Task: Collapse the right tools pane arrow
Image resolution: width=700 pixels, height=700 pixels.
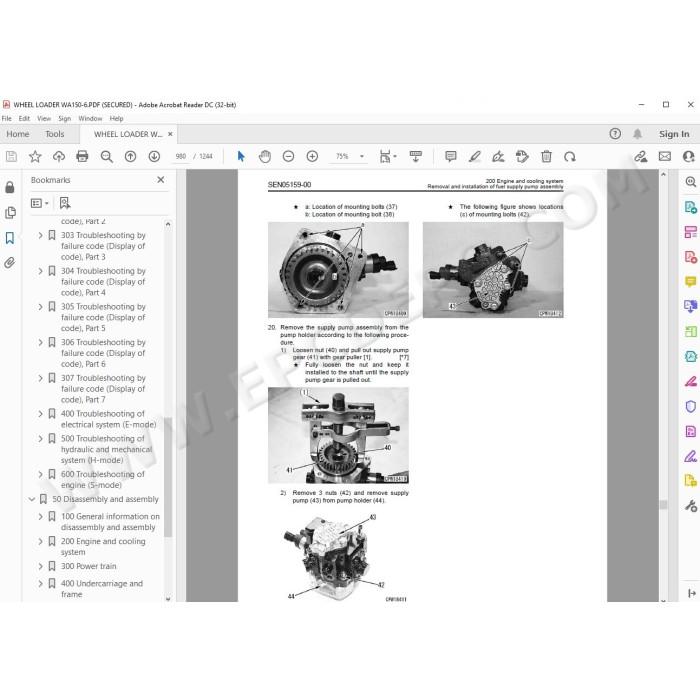Action: coord(691,593)
